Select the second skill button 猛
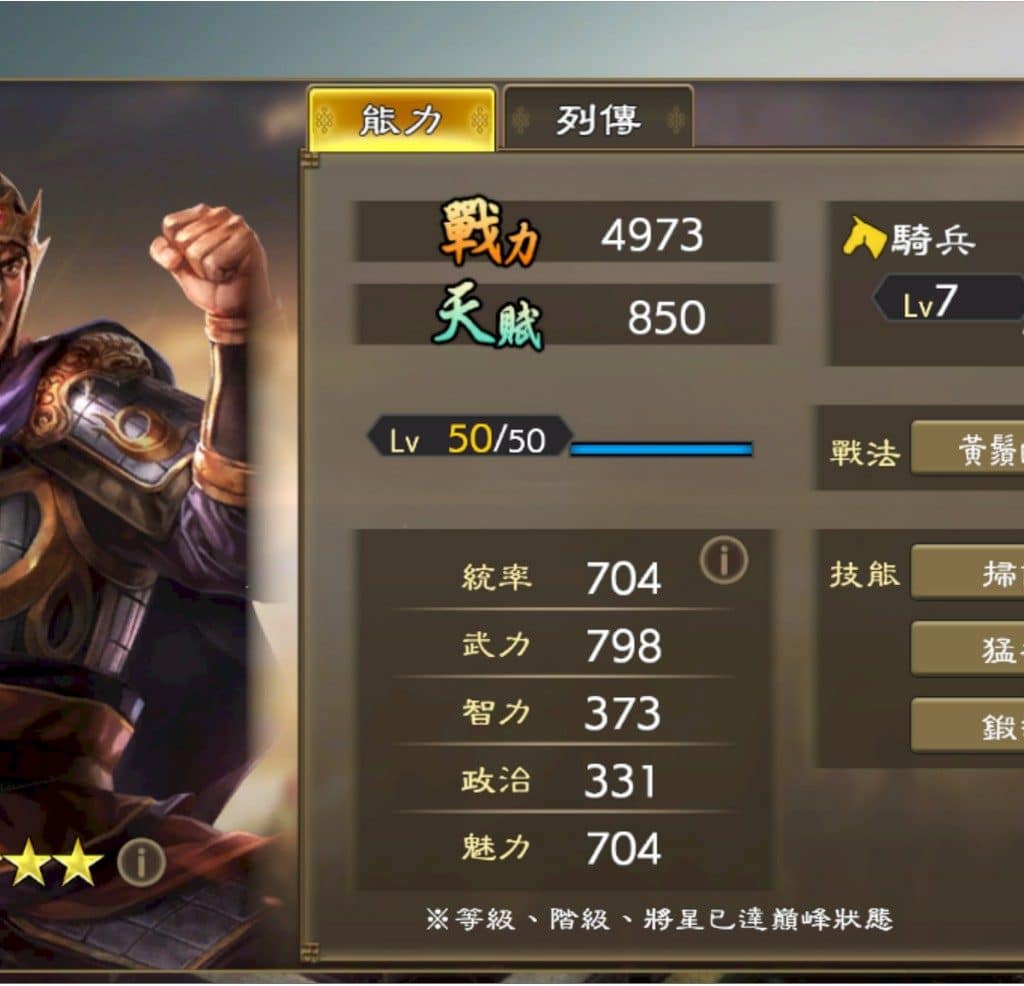This screenshot has height=986, width=1024. click(x=968, y=648)
